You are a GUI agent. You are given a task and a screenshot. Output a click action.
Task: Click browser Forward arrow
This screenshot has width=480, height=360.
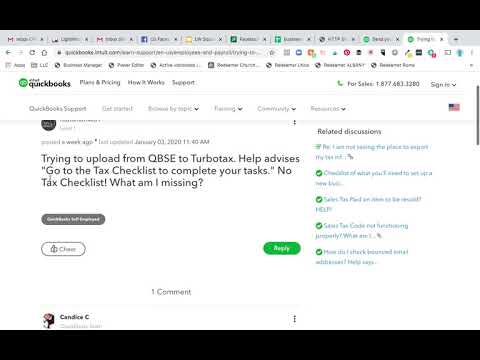click(x=20, y=53)
